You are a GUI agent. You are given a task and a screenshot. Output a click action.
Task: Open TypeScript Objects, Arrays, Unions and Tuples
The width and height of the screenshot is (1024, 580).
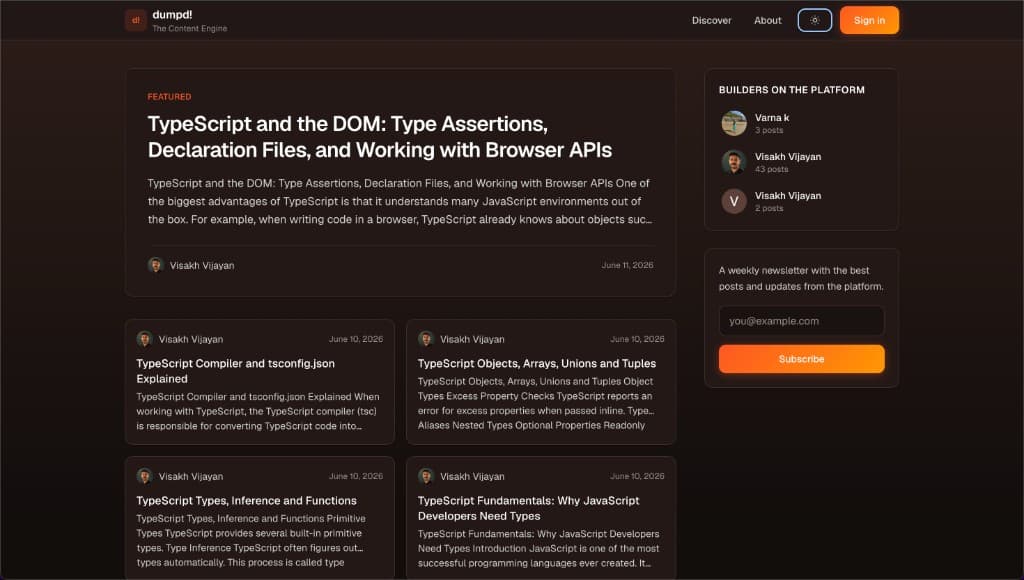pyautogui.click(x=536, y=363)
